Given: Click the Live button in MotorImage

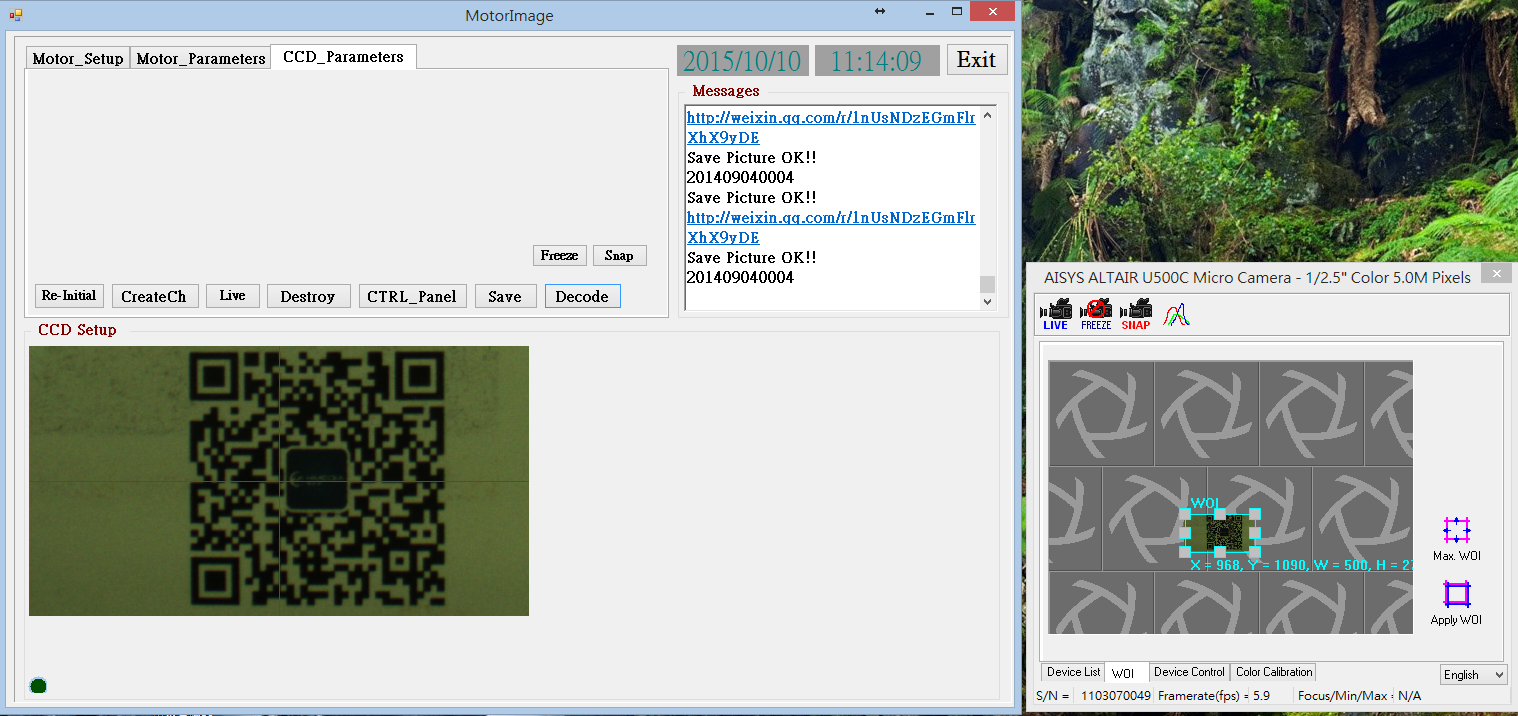Looking at the screenshot, I should point(232,296).
